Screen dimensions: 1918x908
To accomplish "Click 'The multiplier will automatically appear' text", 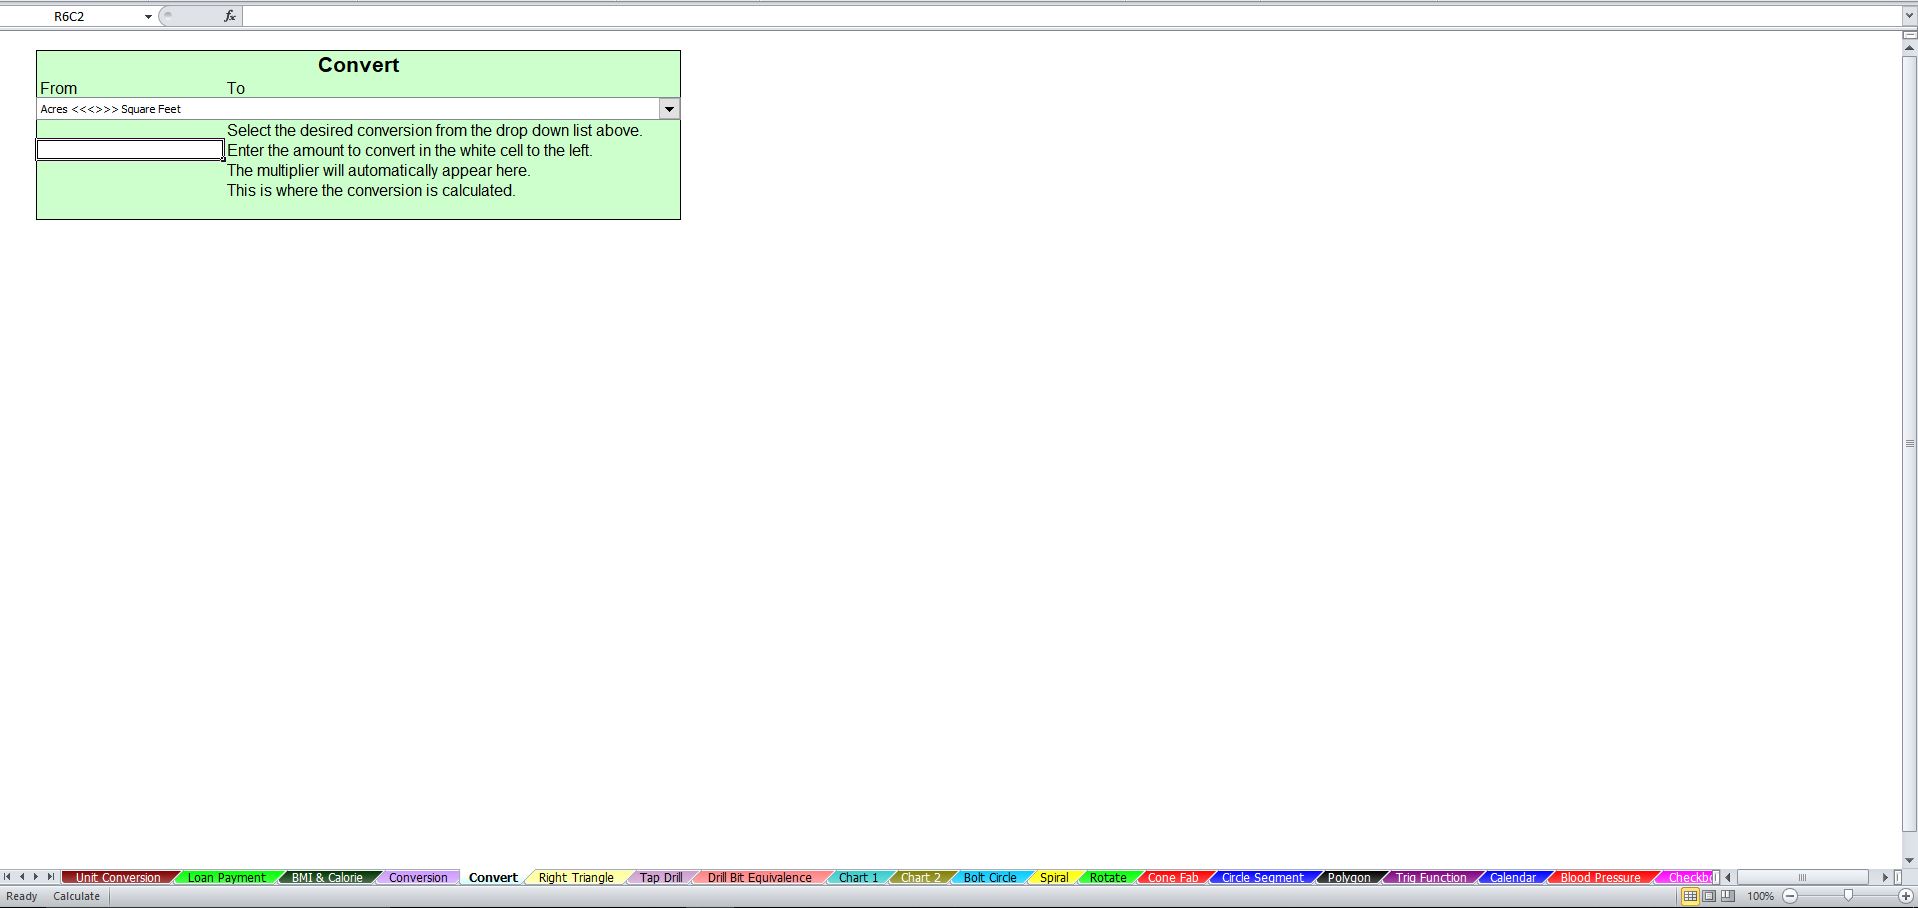I will (x=378, y=170).
